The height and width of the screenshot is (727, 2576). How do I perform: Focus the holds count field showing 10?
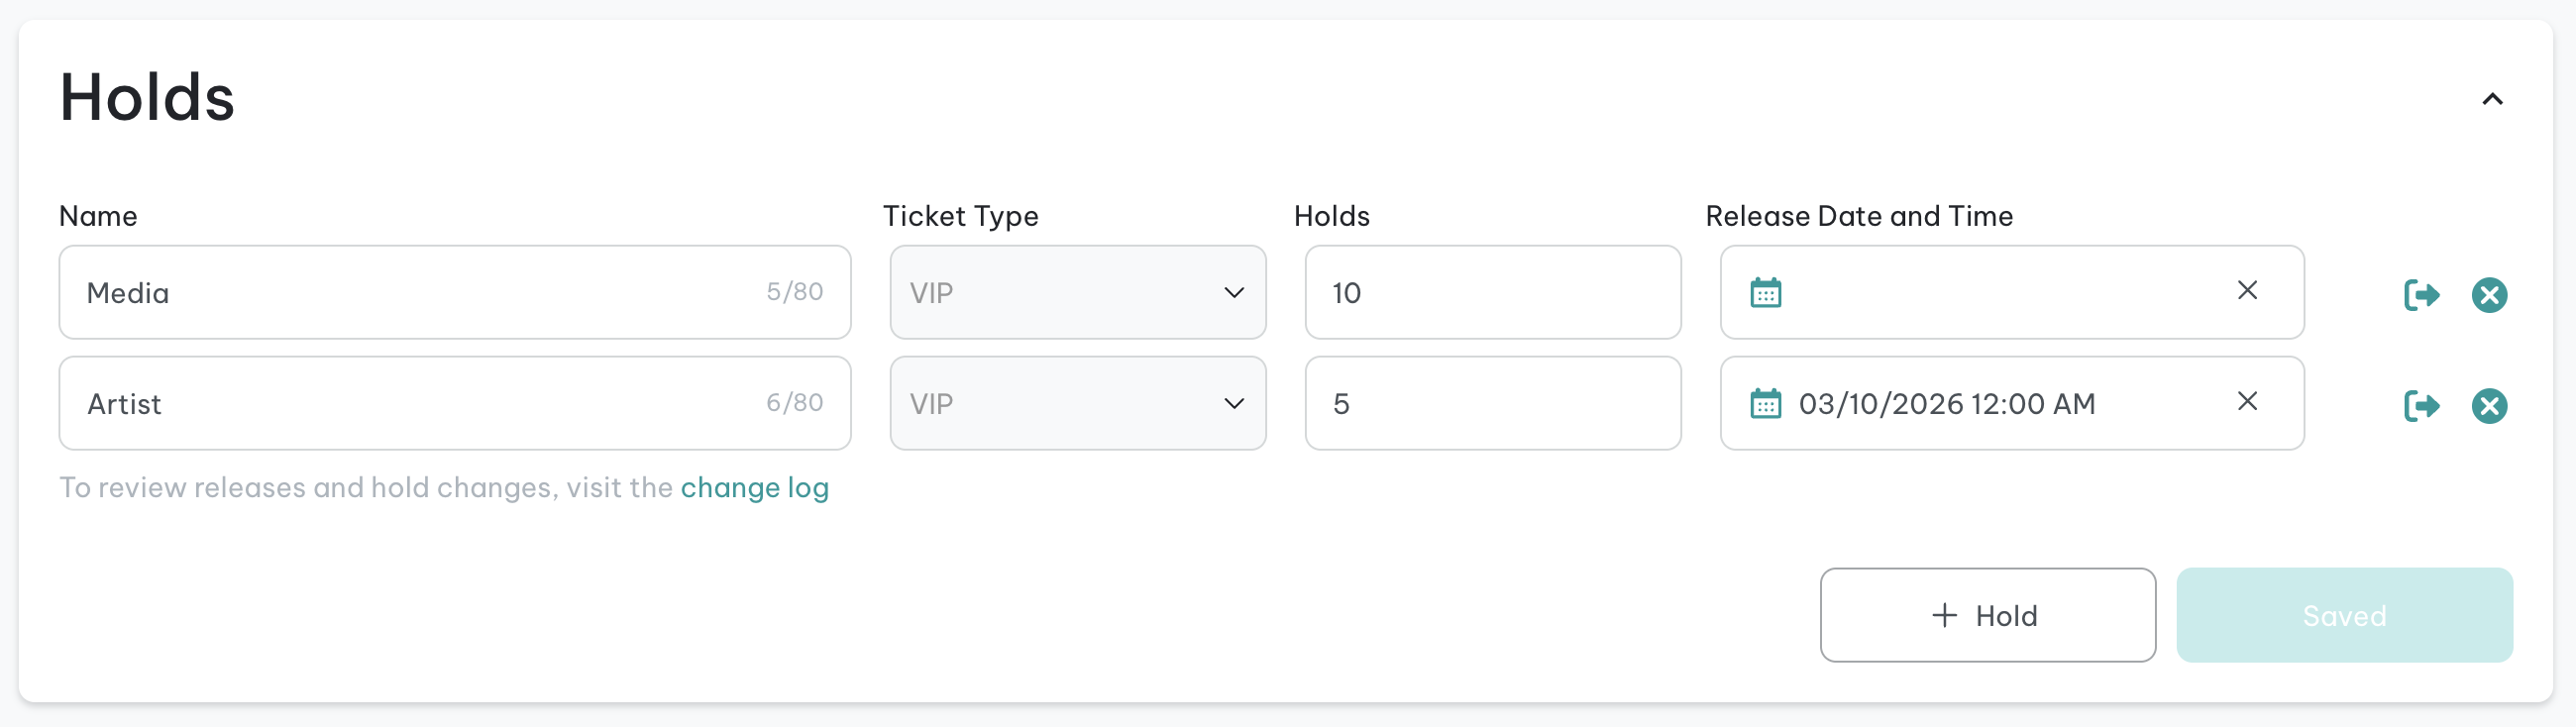pyautogui.click(x=1492, y=293)
